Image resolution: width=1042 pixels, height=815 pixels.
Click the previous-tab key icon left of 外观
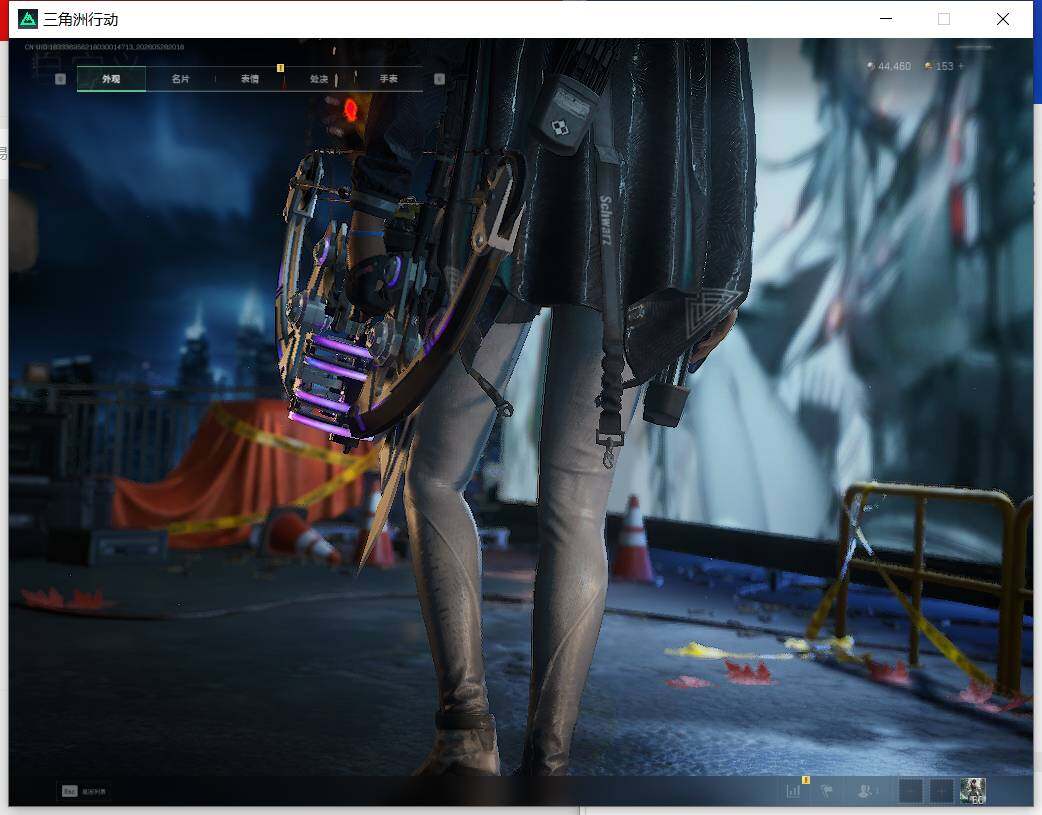tap(60, 79)
